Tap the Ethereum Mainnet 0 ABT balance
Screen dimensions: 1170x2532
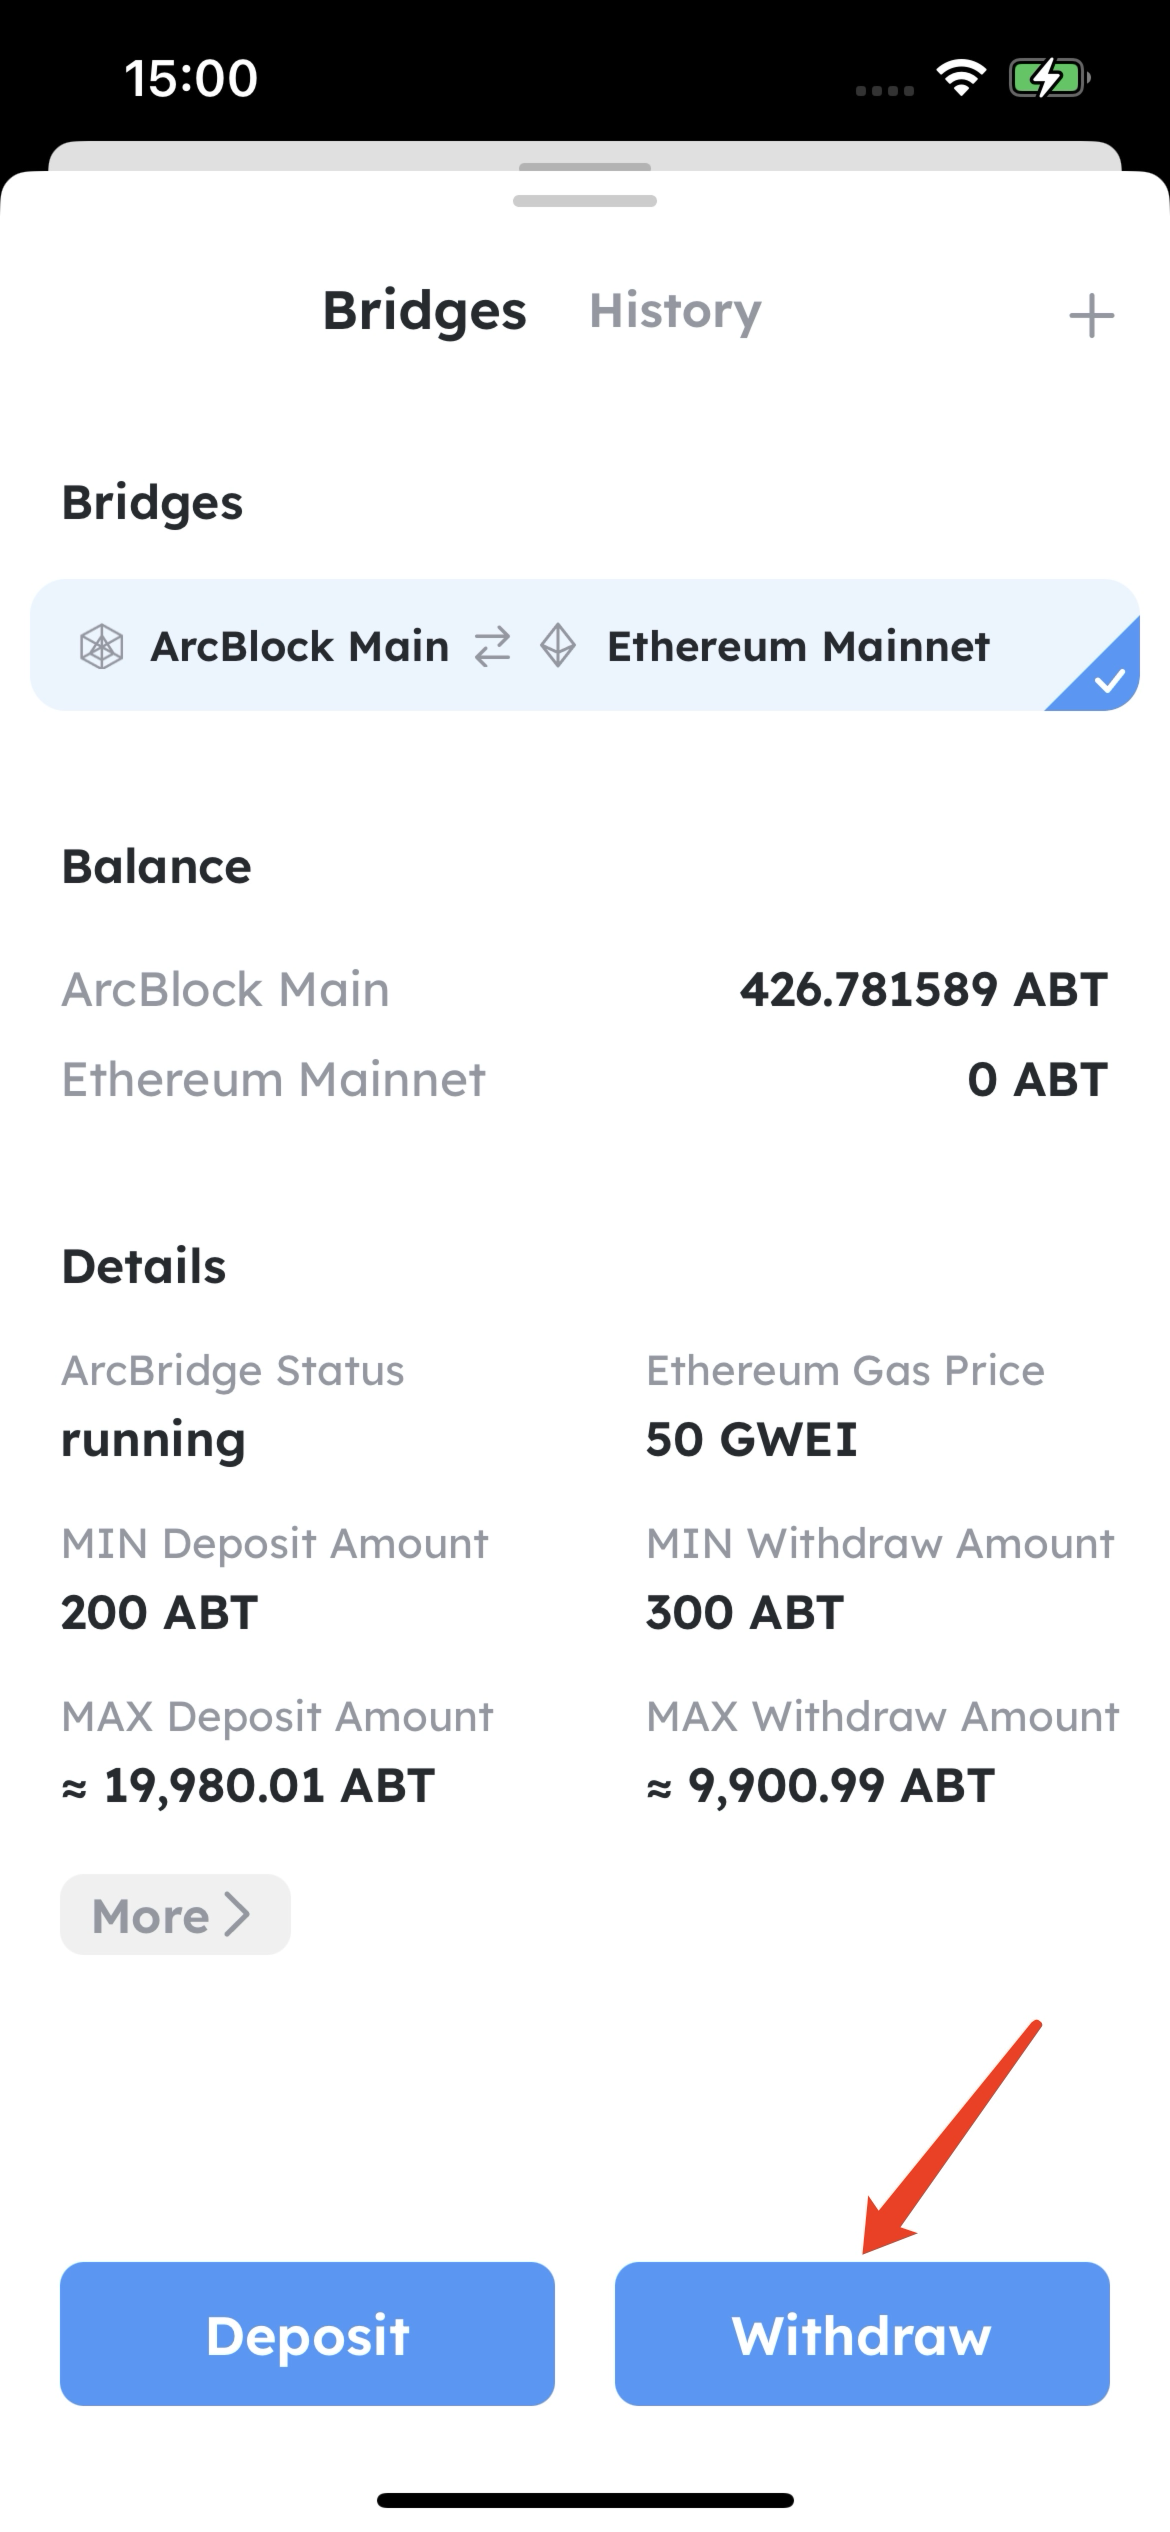pos(1037,1080)
